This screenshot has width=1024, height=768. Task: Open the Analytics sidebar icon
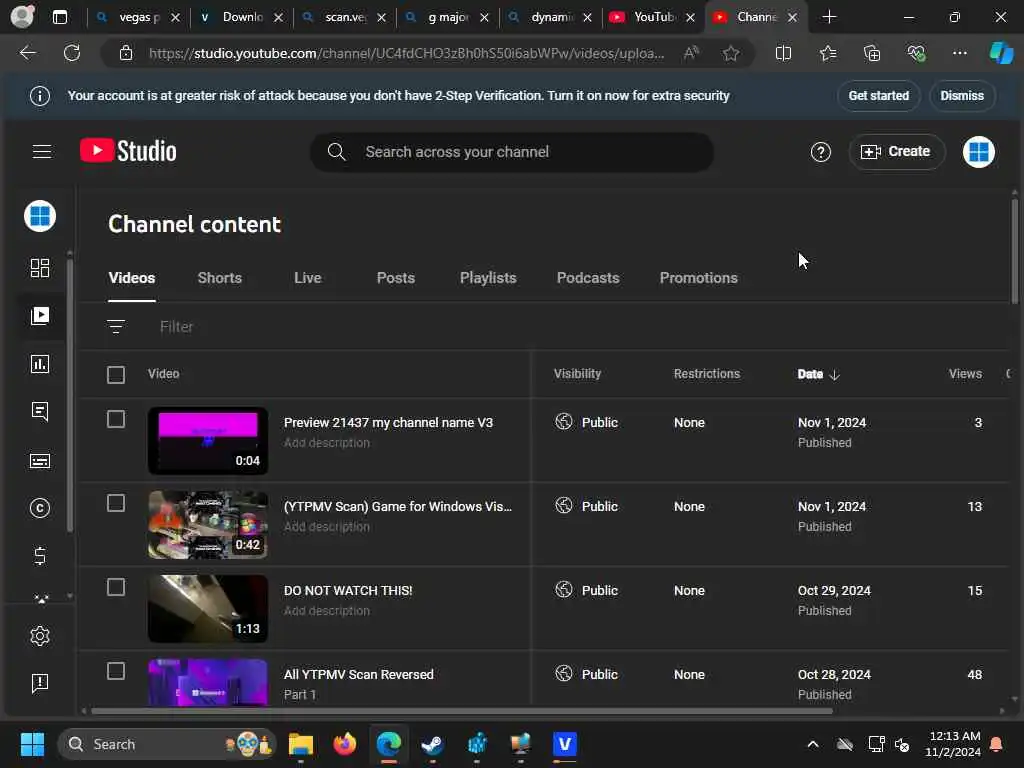pyautogui.click(x=40, y=364)
